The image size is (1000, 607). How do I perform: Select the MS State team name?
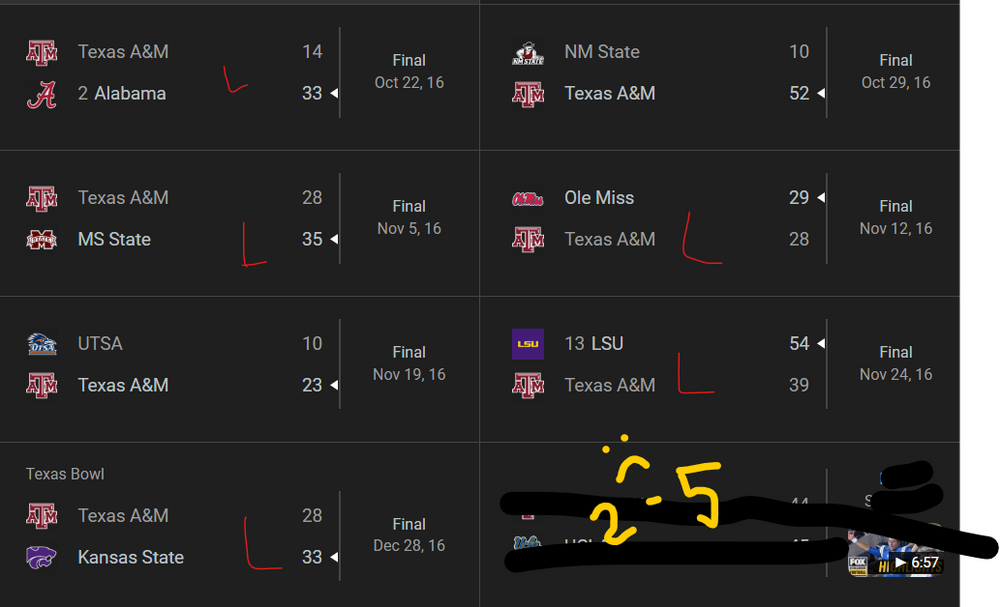(114, 240)
